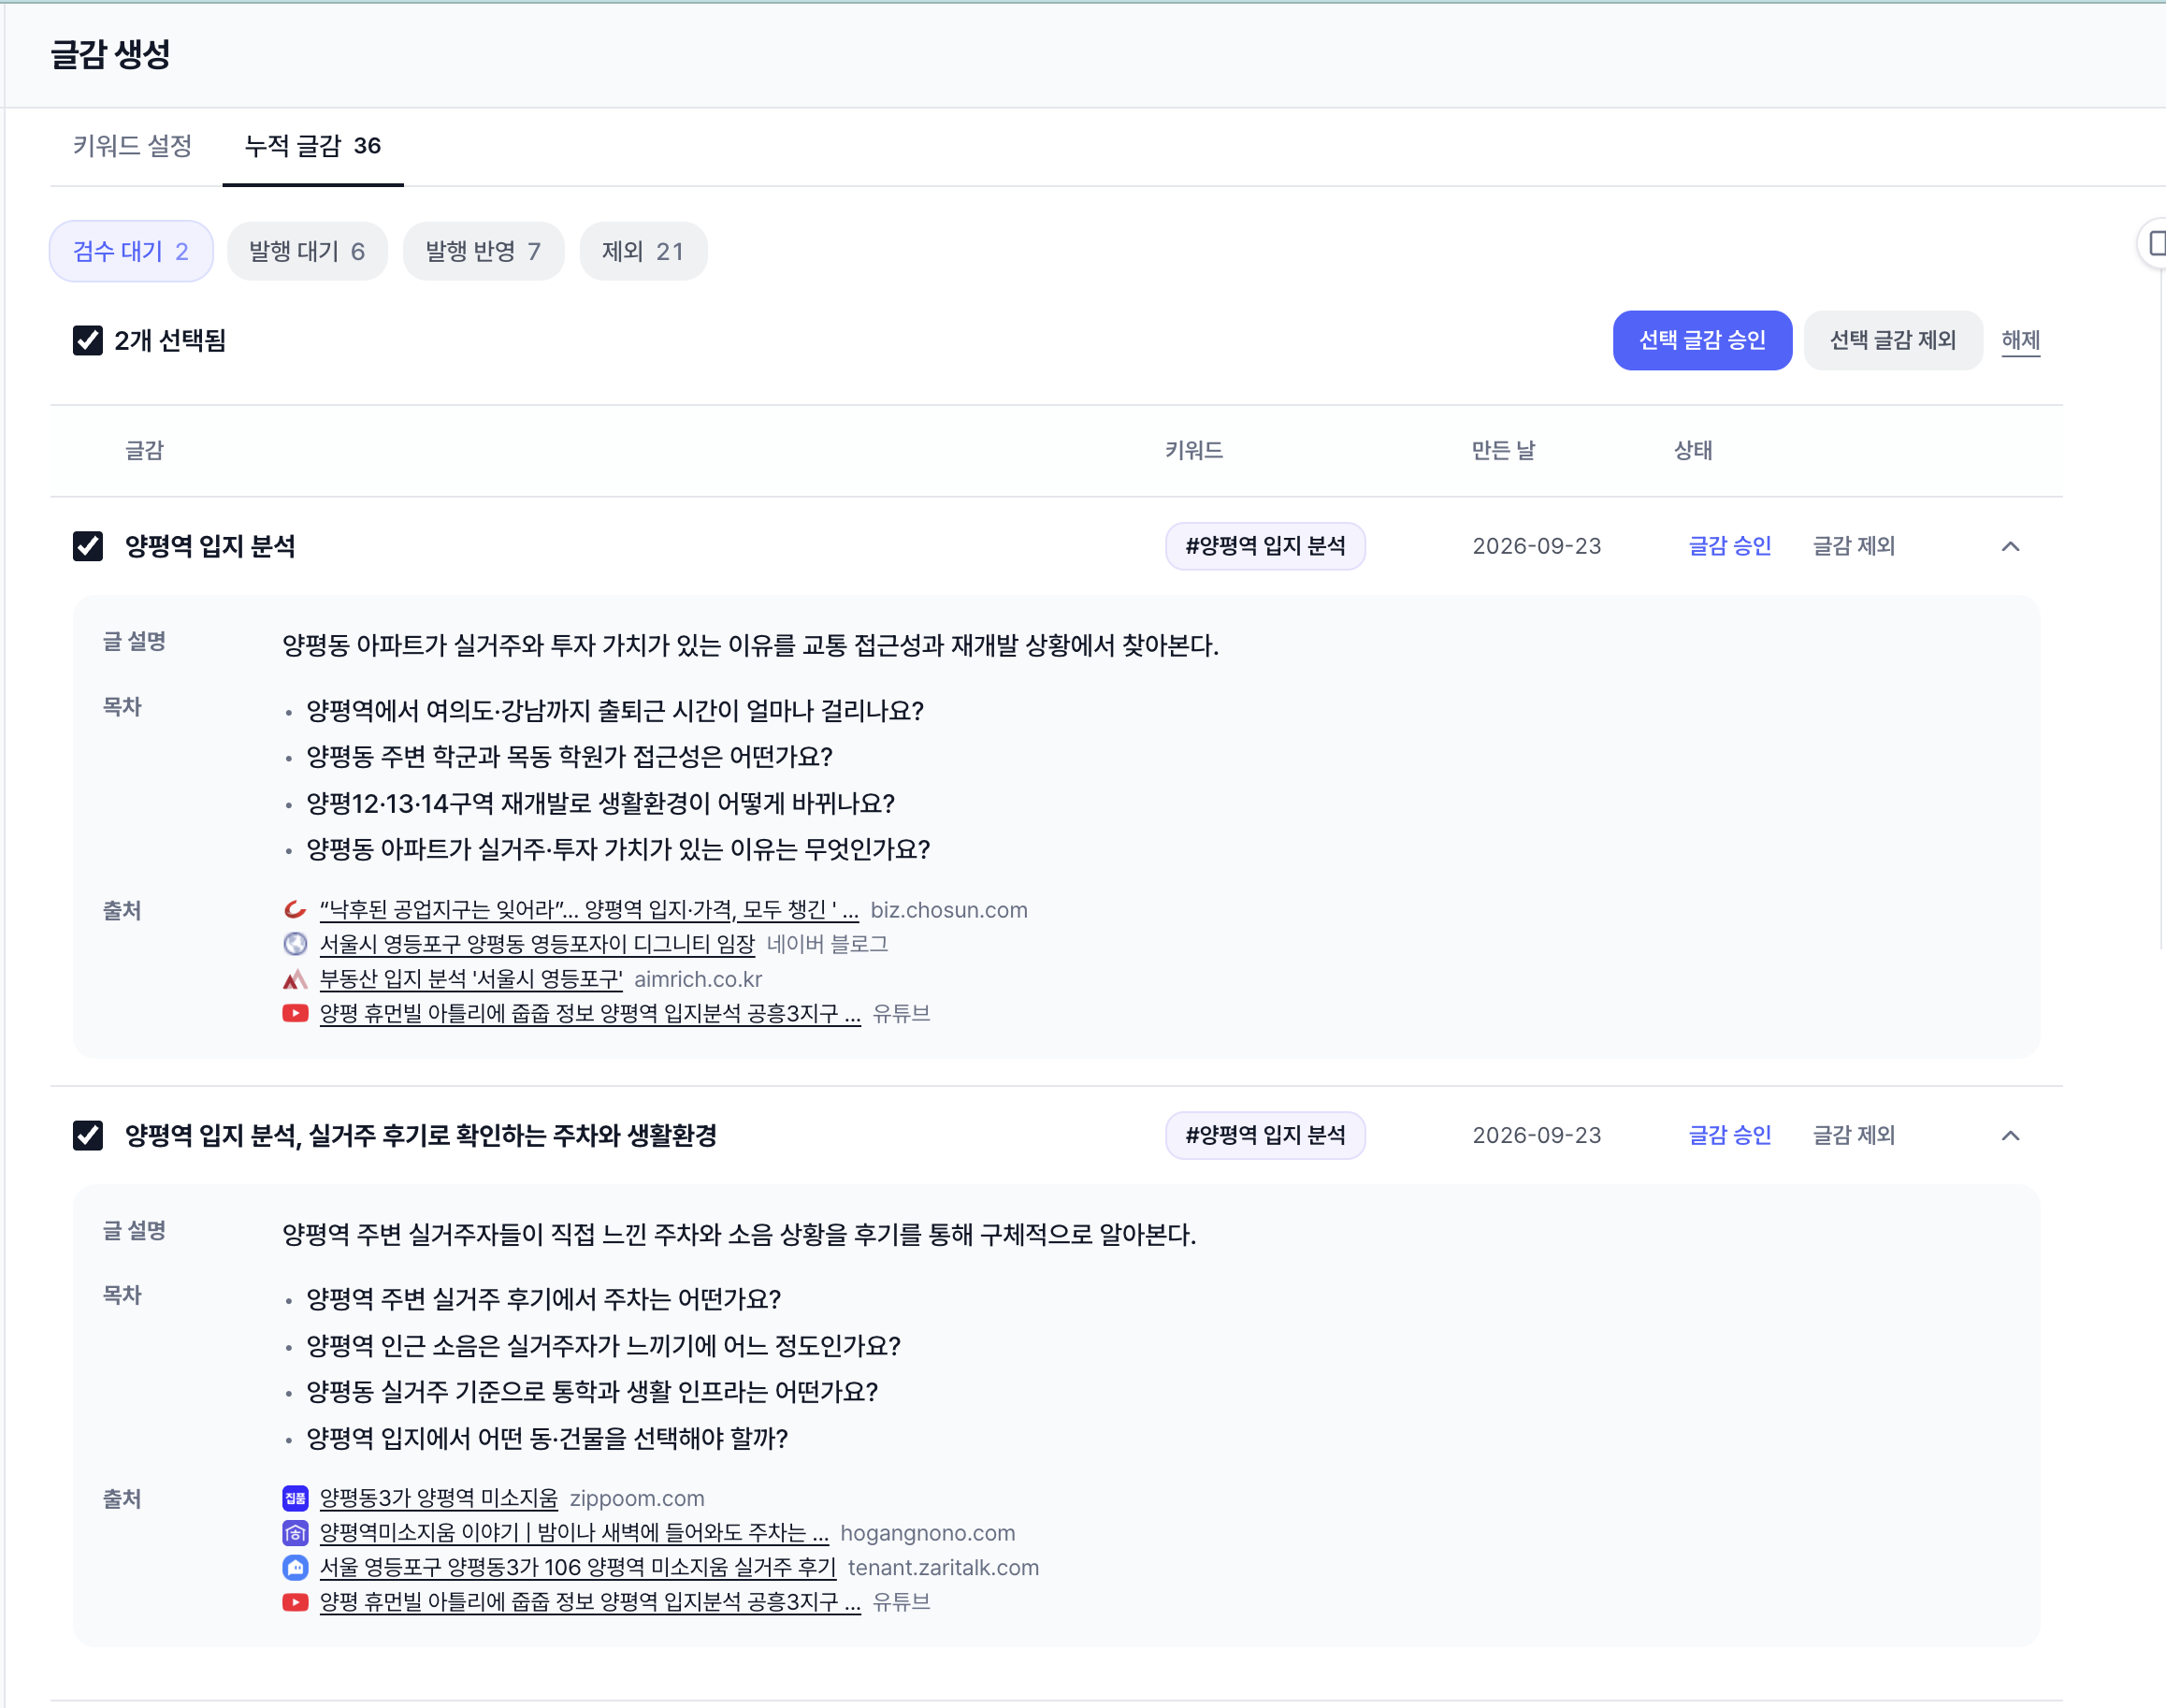Screen dimensions: 2166x1708
Task: Collapse the '실거주 후기' row chevron
Action: tap(2011, 1135)
